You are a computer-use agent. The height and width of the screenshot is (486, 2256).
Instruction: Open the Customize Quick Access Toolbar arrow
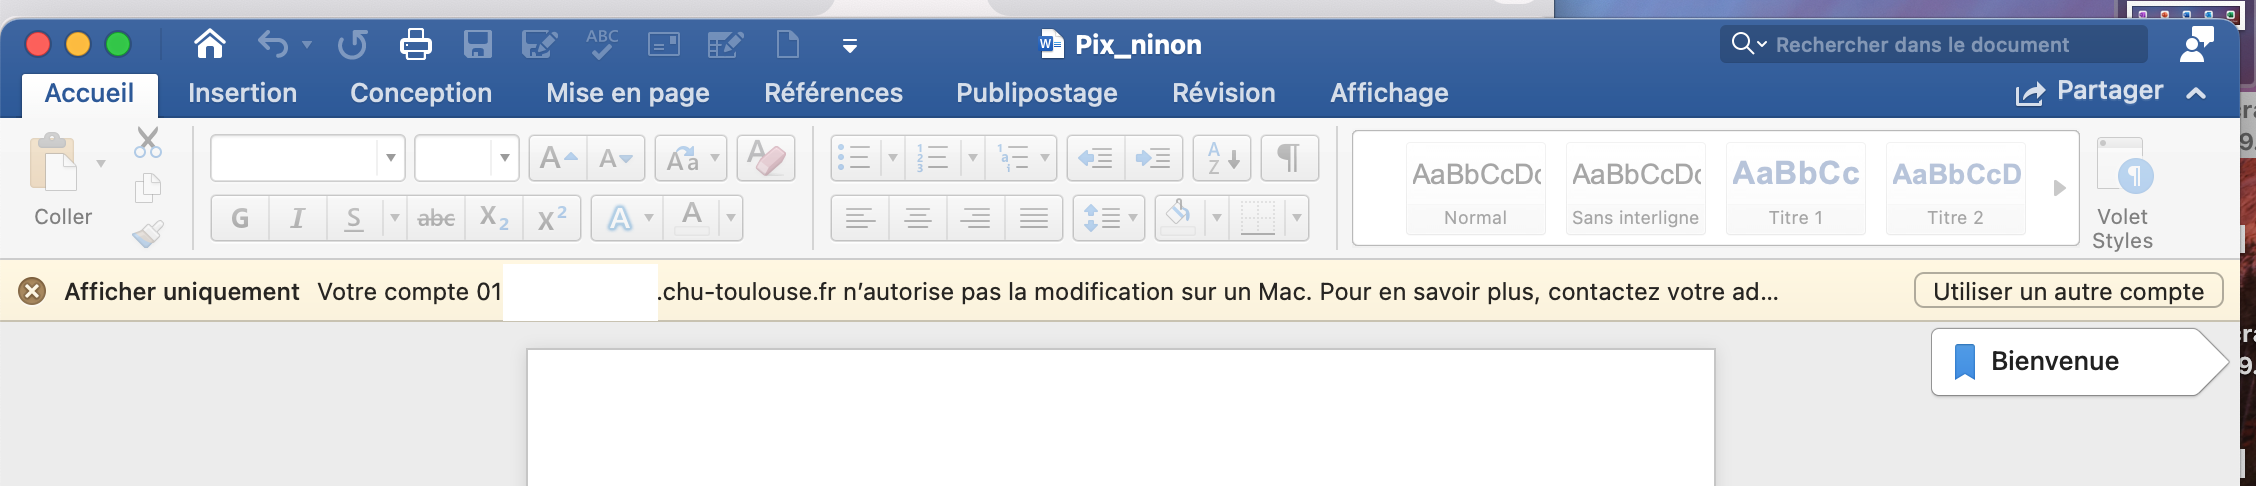(850, 45)
